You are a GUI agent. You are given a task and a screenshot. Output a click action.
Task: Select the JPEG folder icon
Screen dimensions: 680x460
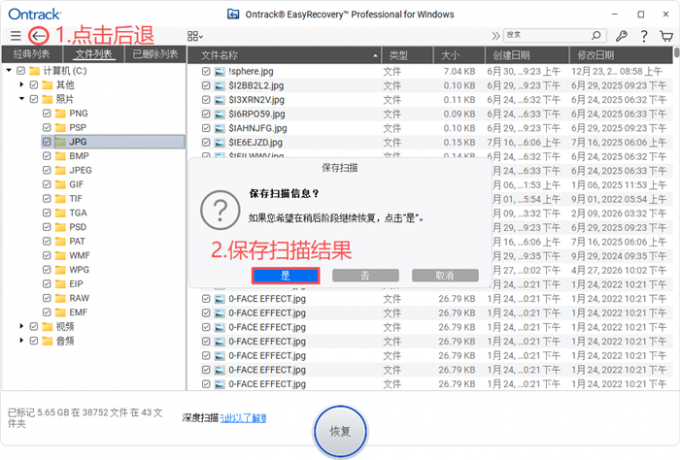pos(60,170)
